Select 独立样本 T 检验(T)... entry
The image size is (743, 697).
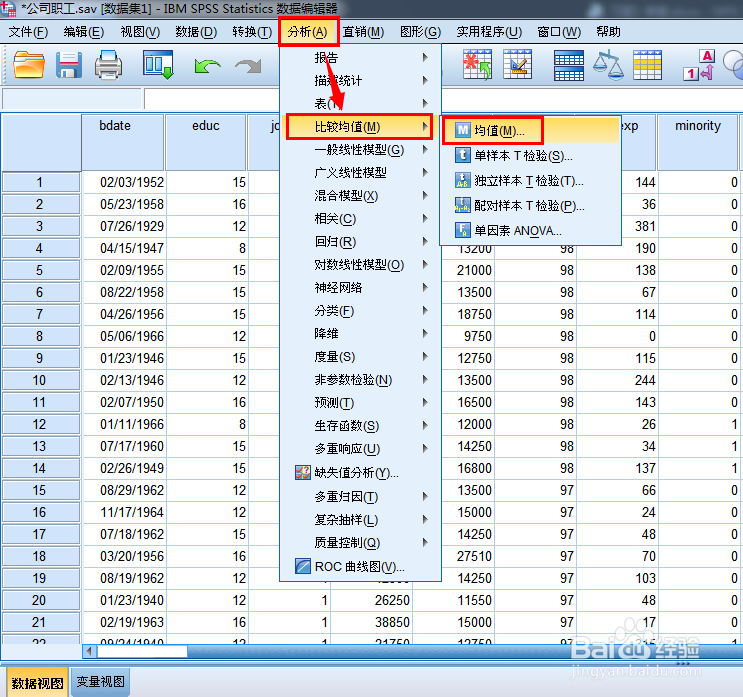531,181
